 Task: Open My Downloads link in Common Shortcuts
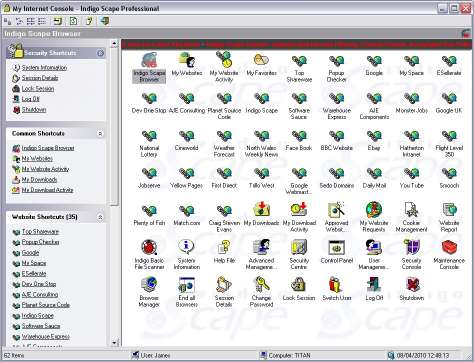click(x=39, y=180)
